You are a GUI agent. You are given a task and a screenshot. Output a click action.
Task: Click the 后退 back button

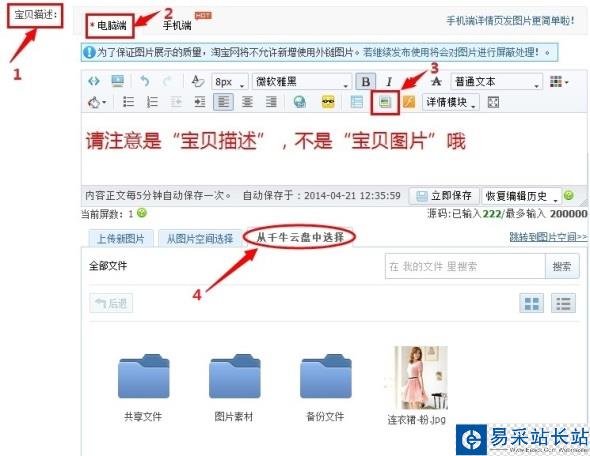pyautogui.click(x=111, y=303)
